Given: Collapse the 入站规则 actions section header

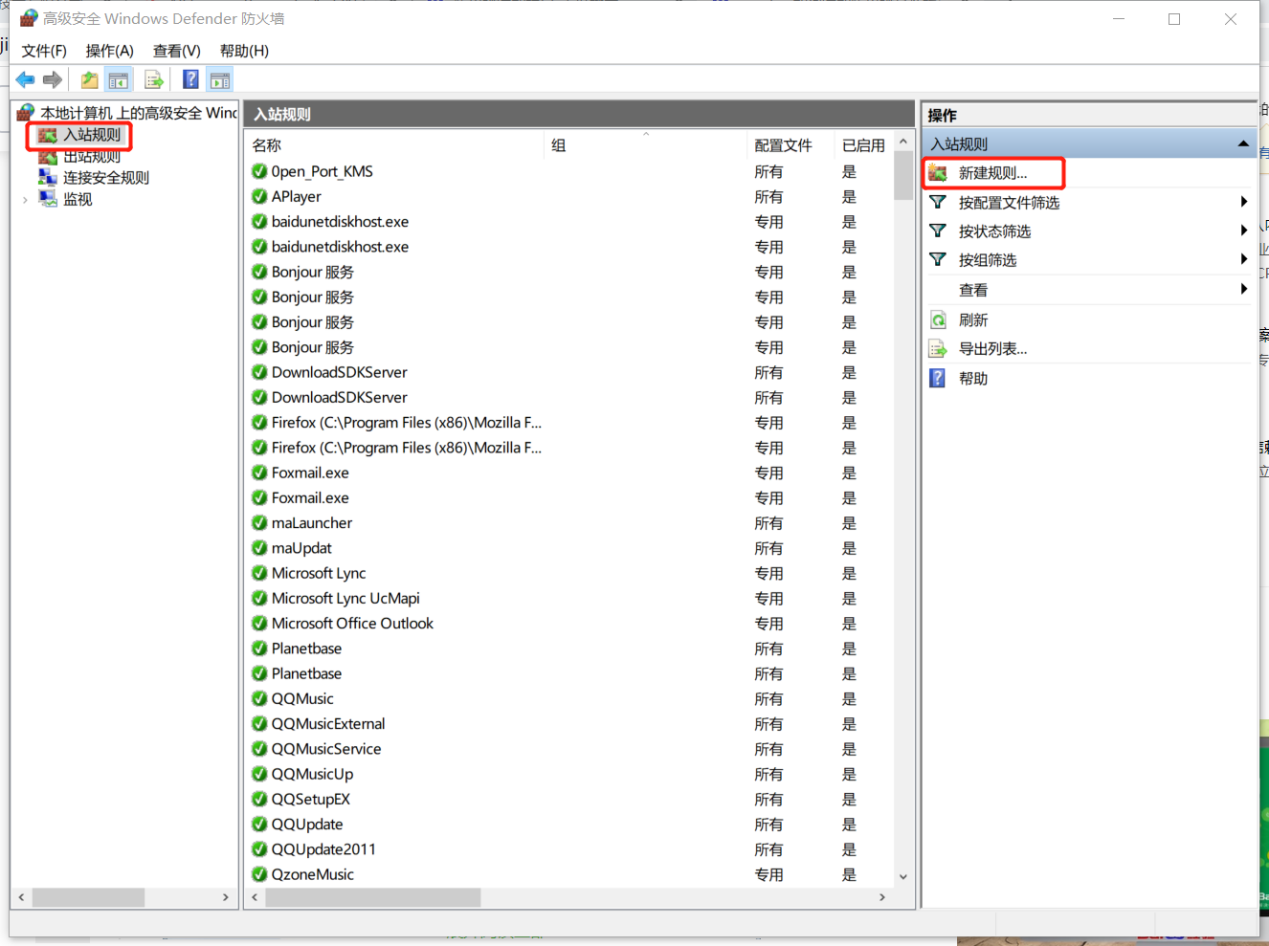Looking at the screenshot, I should tap(1244, 144).
